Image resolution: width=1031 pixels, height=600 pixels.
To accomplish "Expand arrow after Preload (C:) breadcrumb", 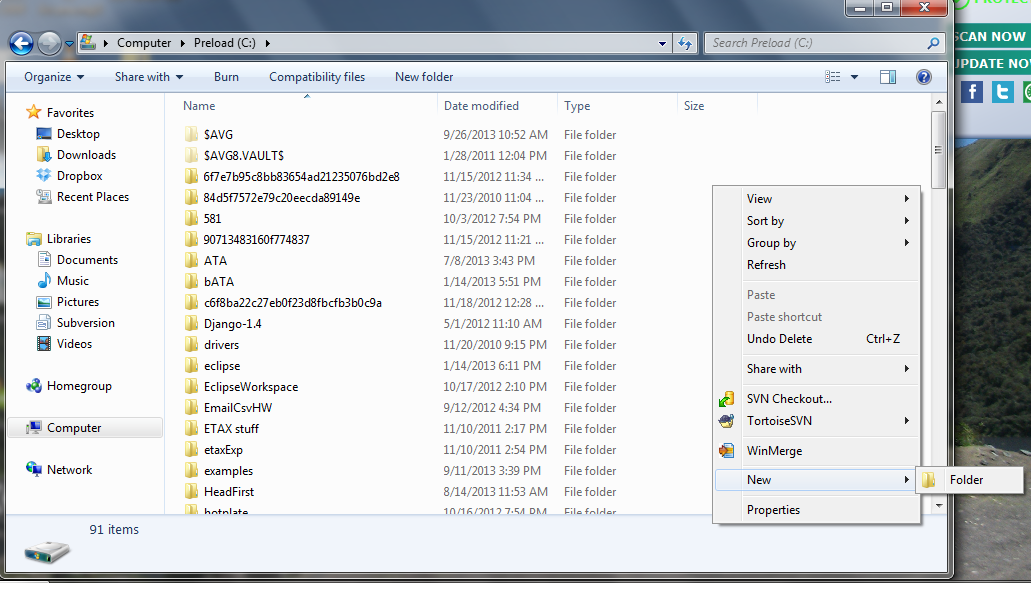I will [268, 43].
